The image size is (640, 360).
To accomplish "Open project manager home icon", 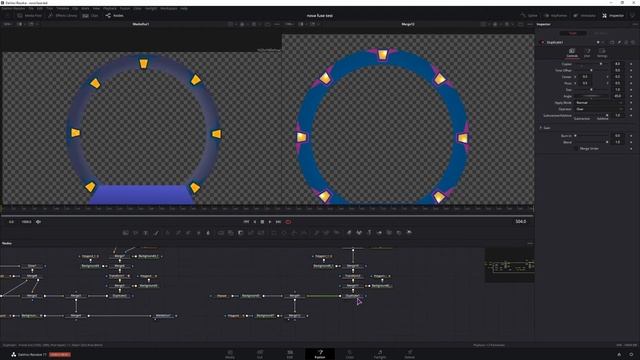I will (619, 354).
